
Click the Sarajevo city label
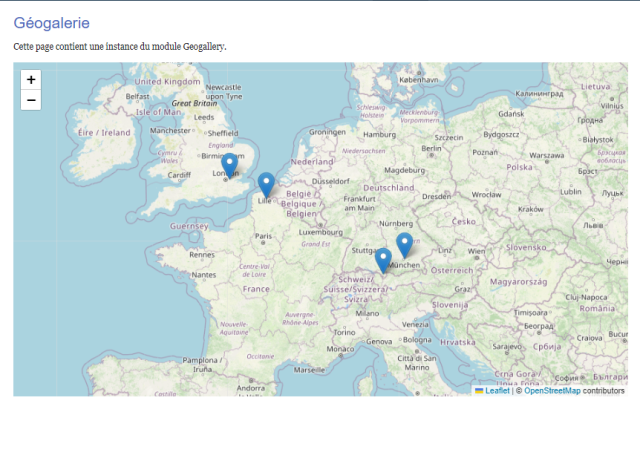point(507,347)
